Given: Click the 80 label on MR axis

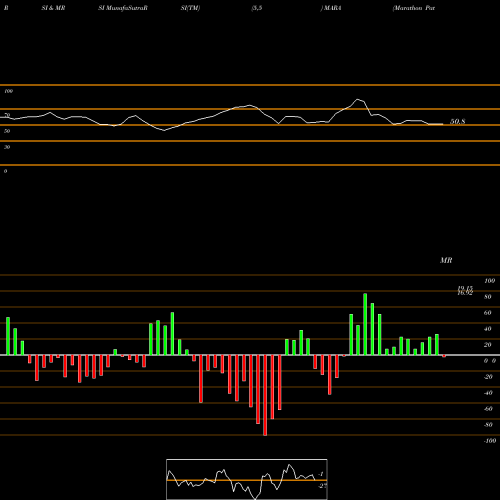Looking at the screenshot, I should (x=488, y=297).
